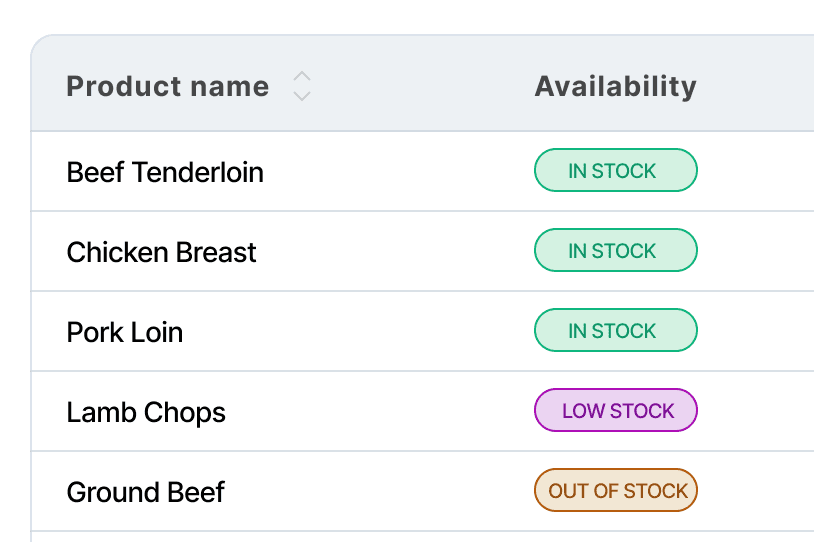Click the Product name column header
Screen dimensions: 814x542
tap(167, 87)
